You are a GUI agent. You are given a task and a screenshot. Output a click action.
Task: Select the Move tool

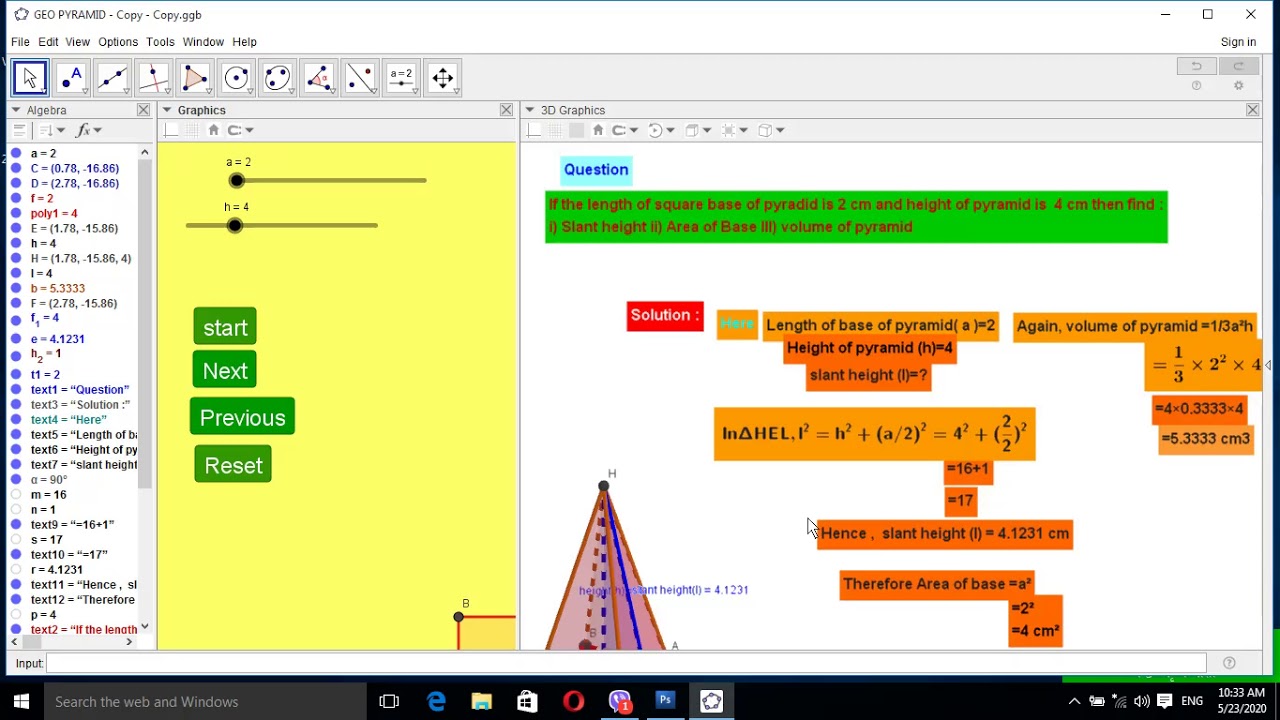[30, 78]
